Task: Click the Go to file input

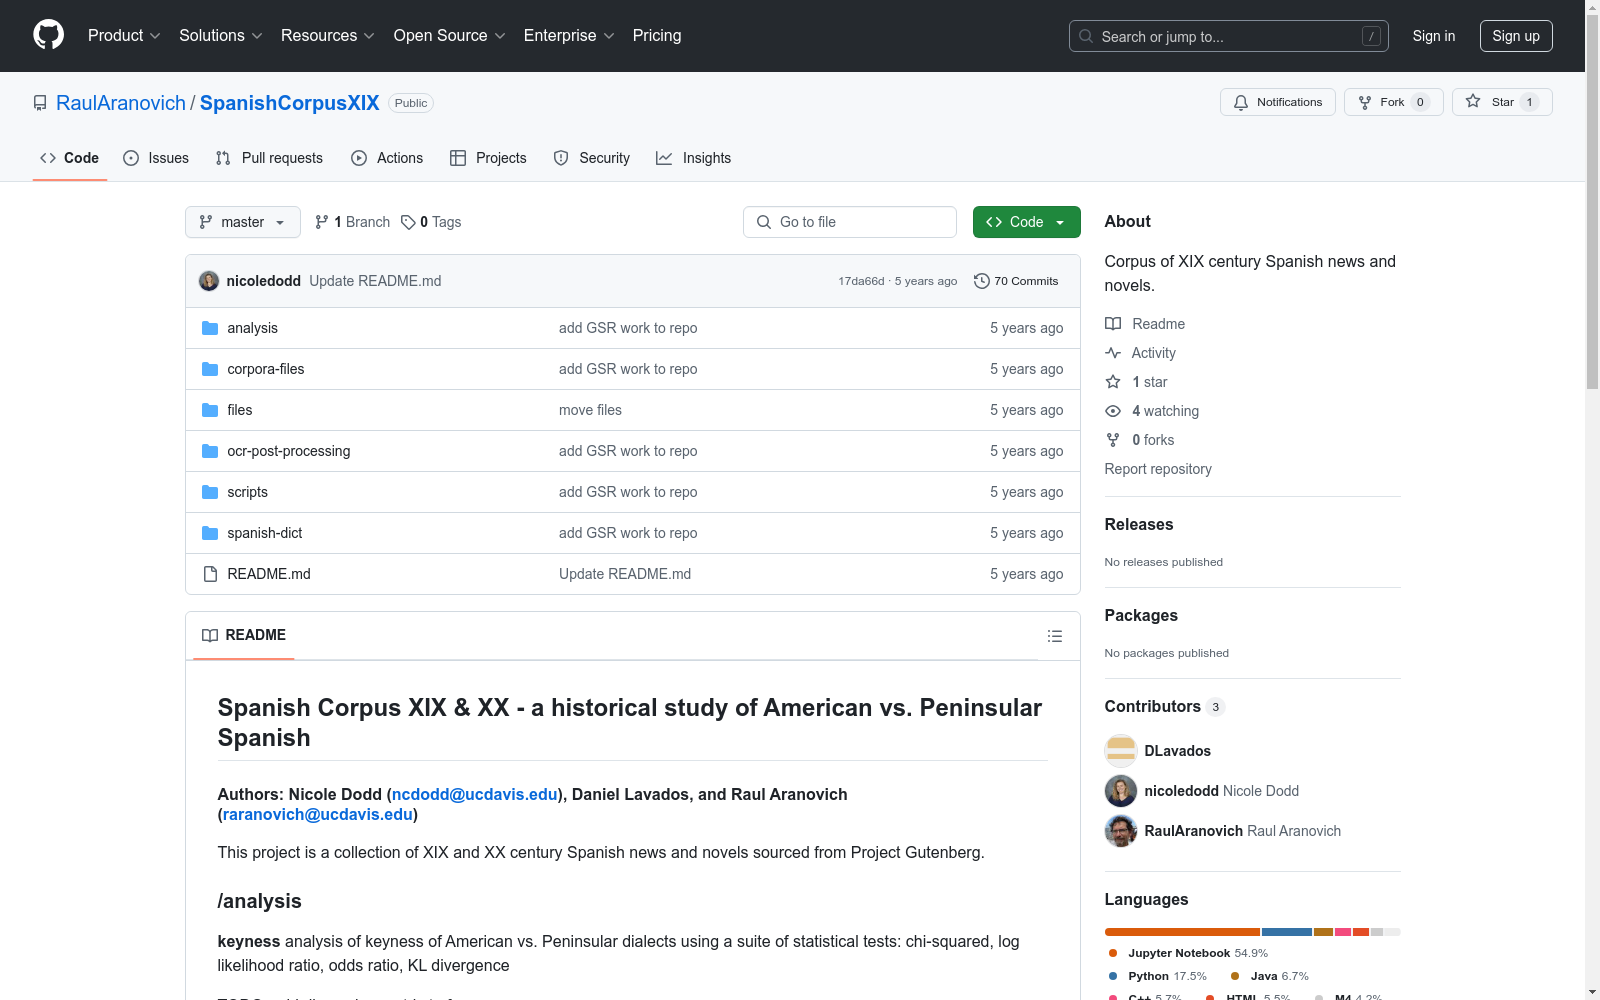Action: (x=850, y=222)
